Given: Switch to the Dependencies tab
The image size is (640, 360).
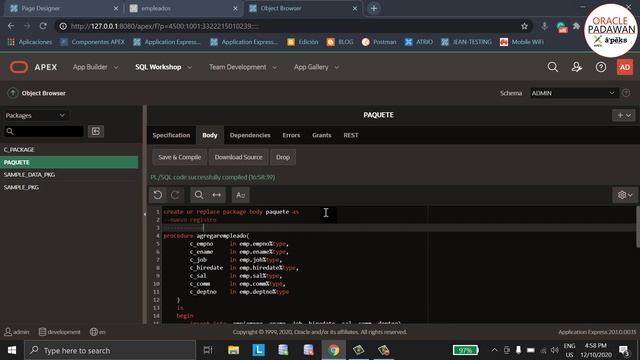Looking at the screenshot, I should pyautogui.click(x=250, y=135).
